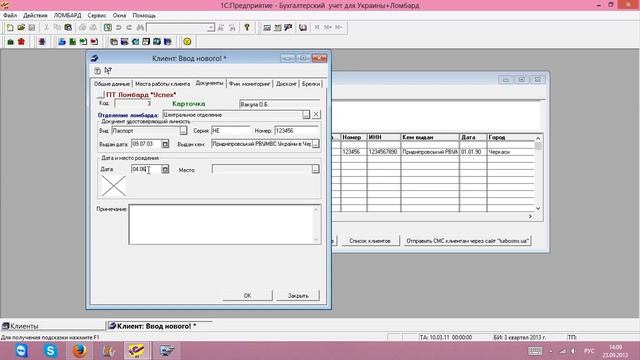
Task: Switch to Общие данные tab
Action: [112, 84]
